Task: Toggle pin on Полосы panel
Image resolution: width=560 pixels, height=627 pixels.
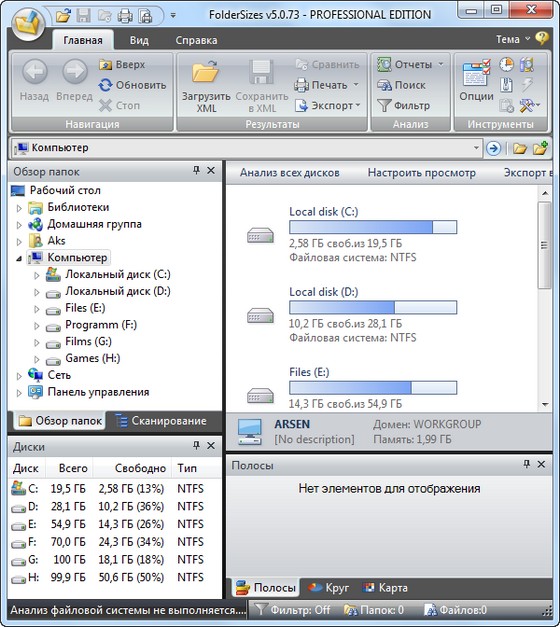Action: click(526, 464)
